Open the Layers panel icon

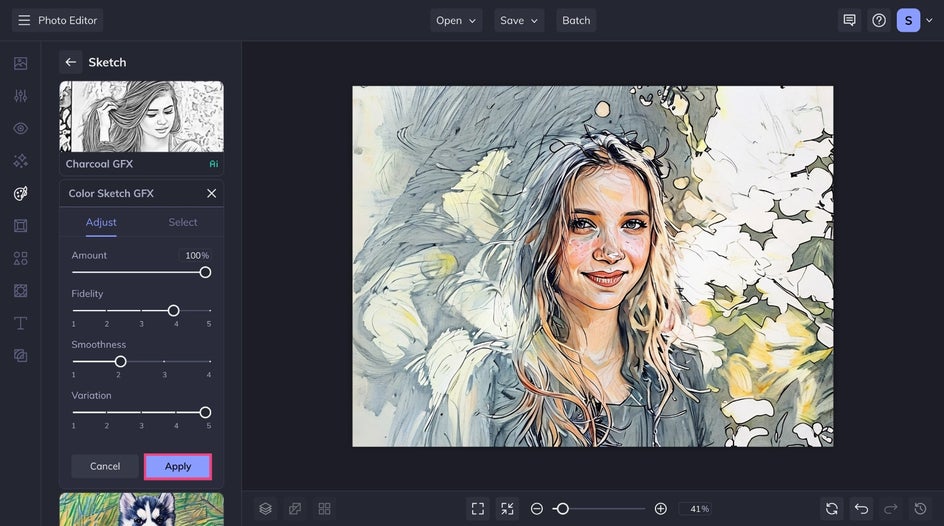266,509
